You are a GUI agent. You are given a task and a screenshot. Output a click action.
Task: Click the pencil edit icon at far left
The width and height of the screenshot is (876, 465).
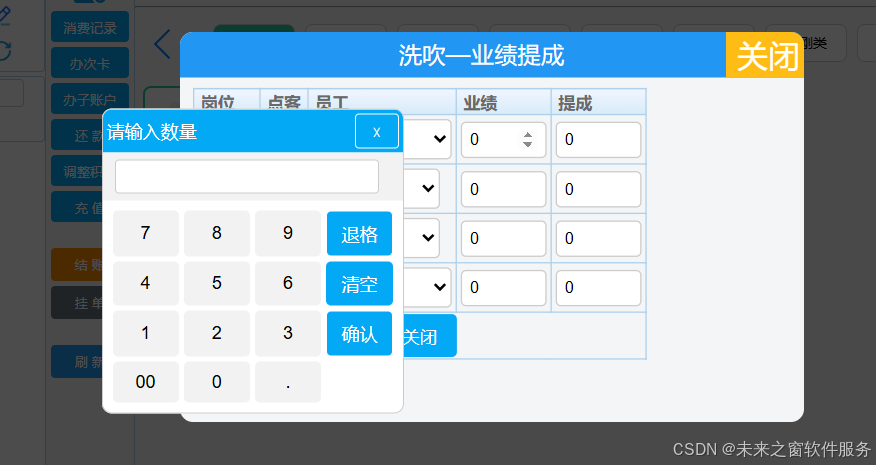point(5,15)
